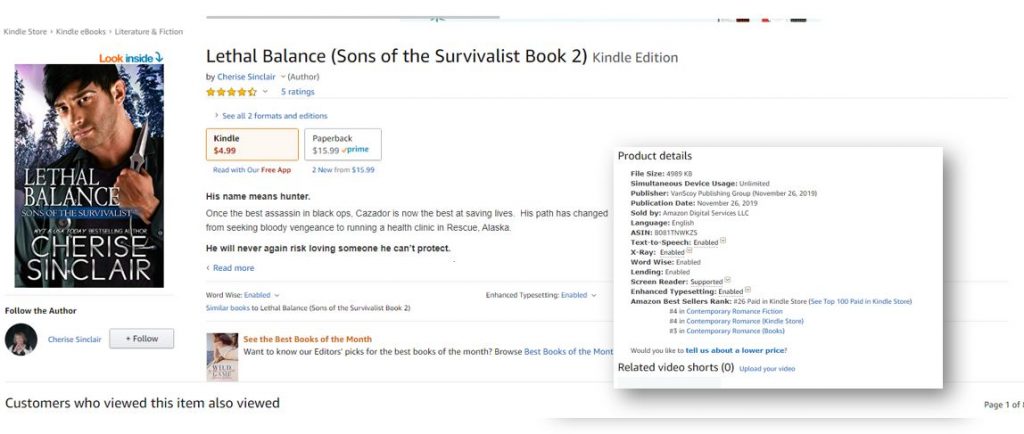Expand the star ratings dropdown arrow
Screen dimensions: 1024x434
265,92
